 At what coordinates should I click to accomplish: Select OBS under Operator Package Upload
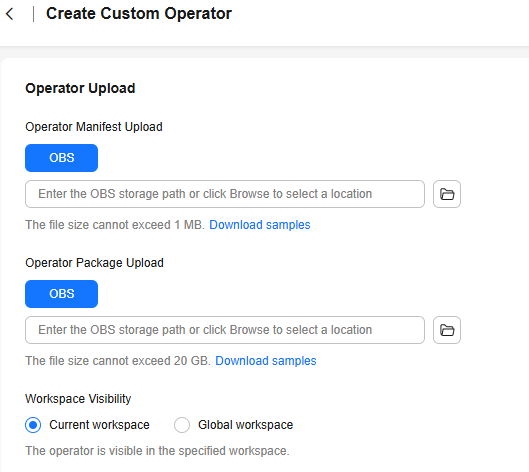pyautogui.click(x=61, y=294)
